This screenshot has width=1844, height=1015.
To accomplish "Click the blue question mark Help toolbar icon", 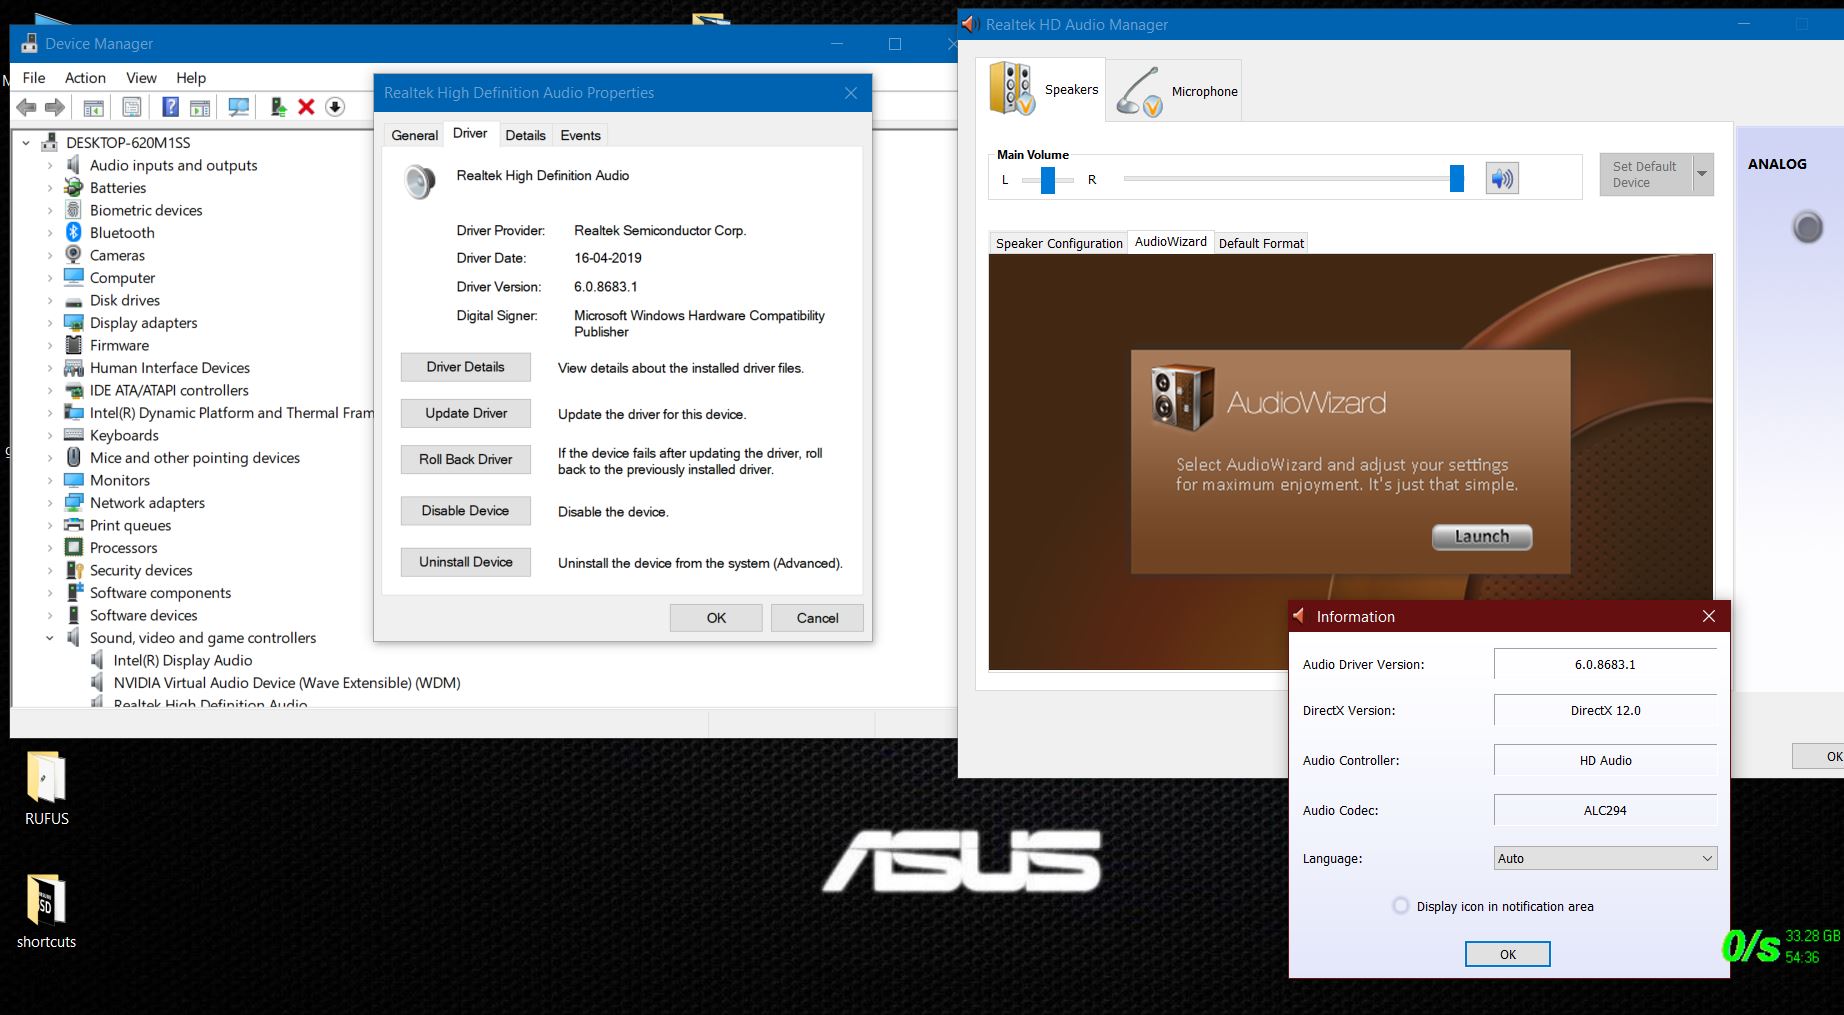I will [x=171, y=107].
